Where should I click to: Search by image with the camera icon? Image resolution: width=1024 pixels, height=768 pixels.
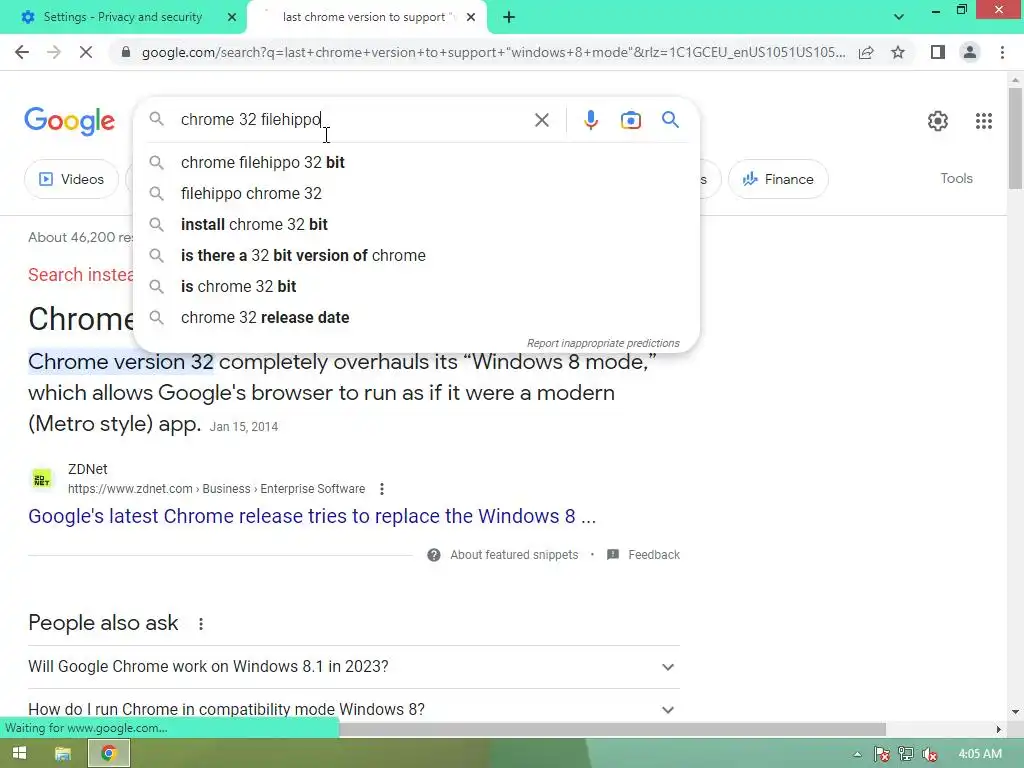pyautogui.click(x=630, y=120)
